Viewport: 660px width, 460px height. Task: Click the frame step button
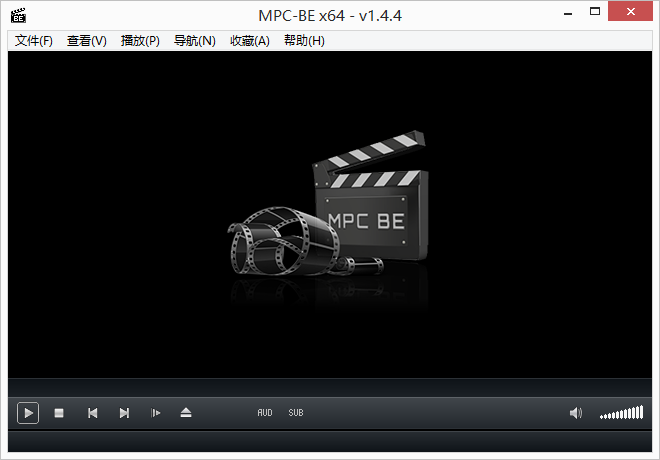pos(155,413)
